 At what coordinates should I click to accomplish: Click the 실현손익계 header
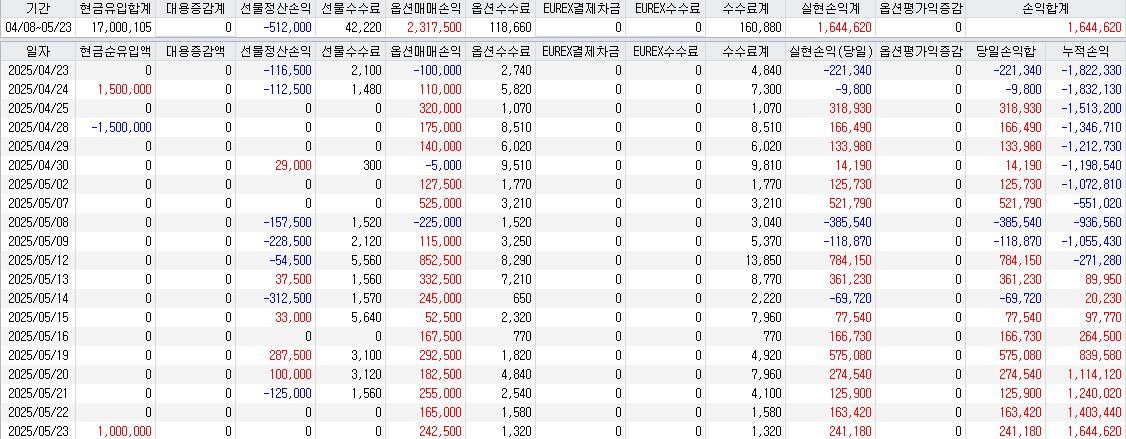[x=830, y=9]
